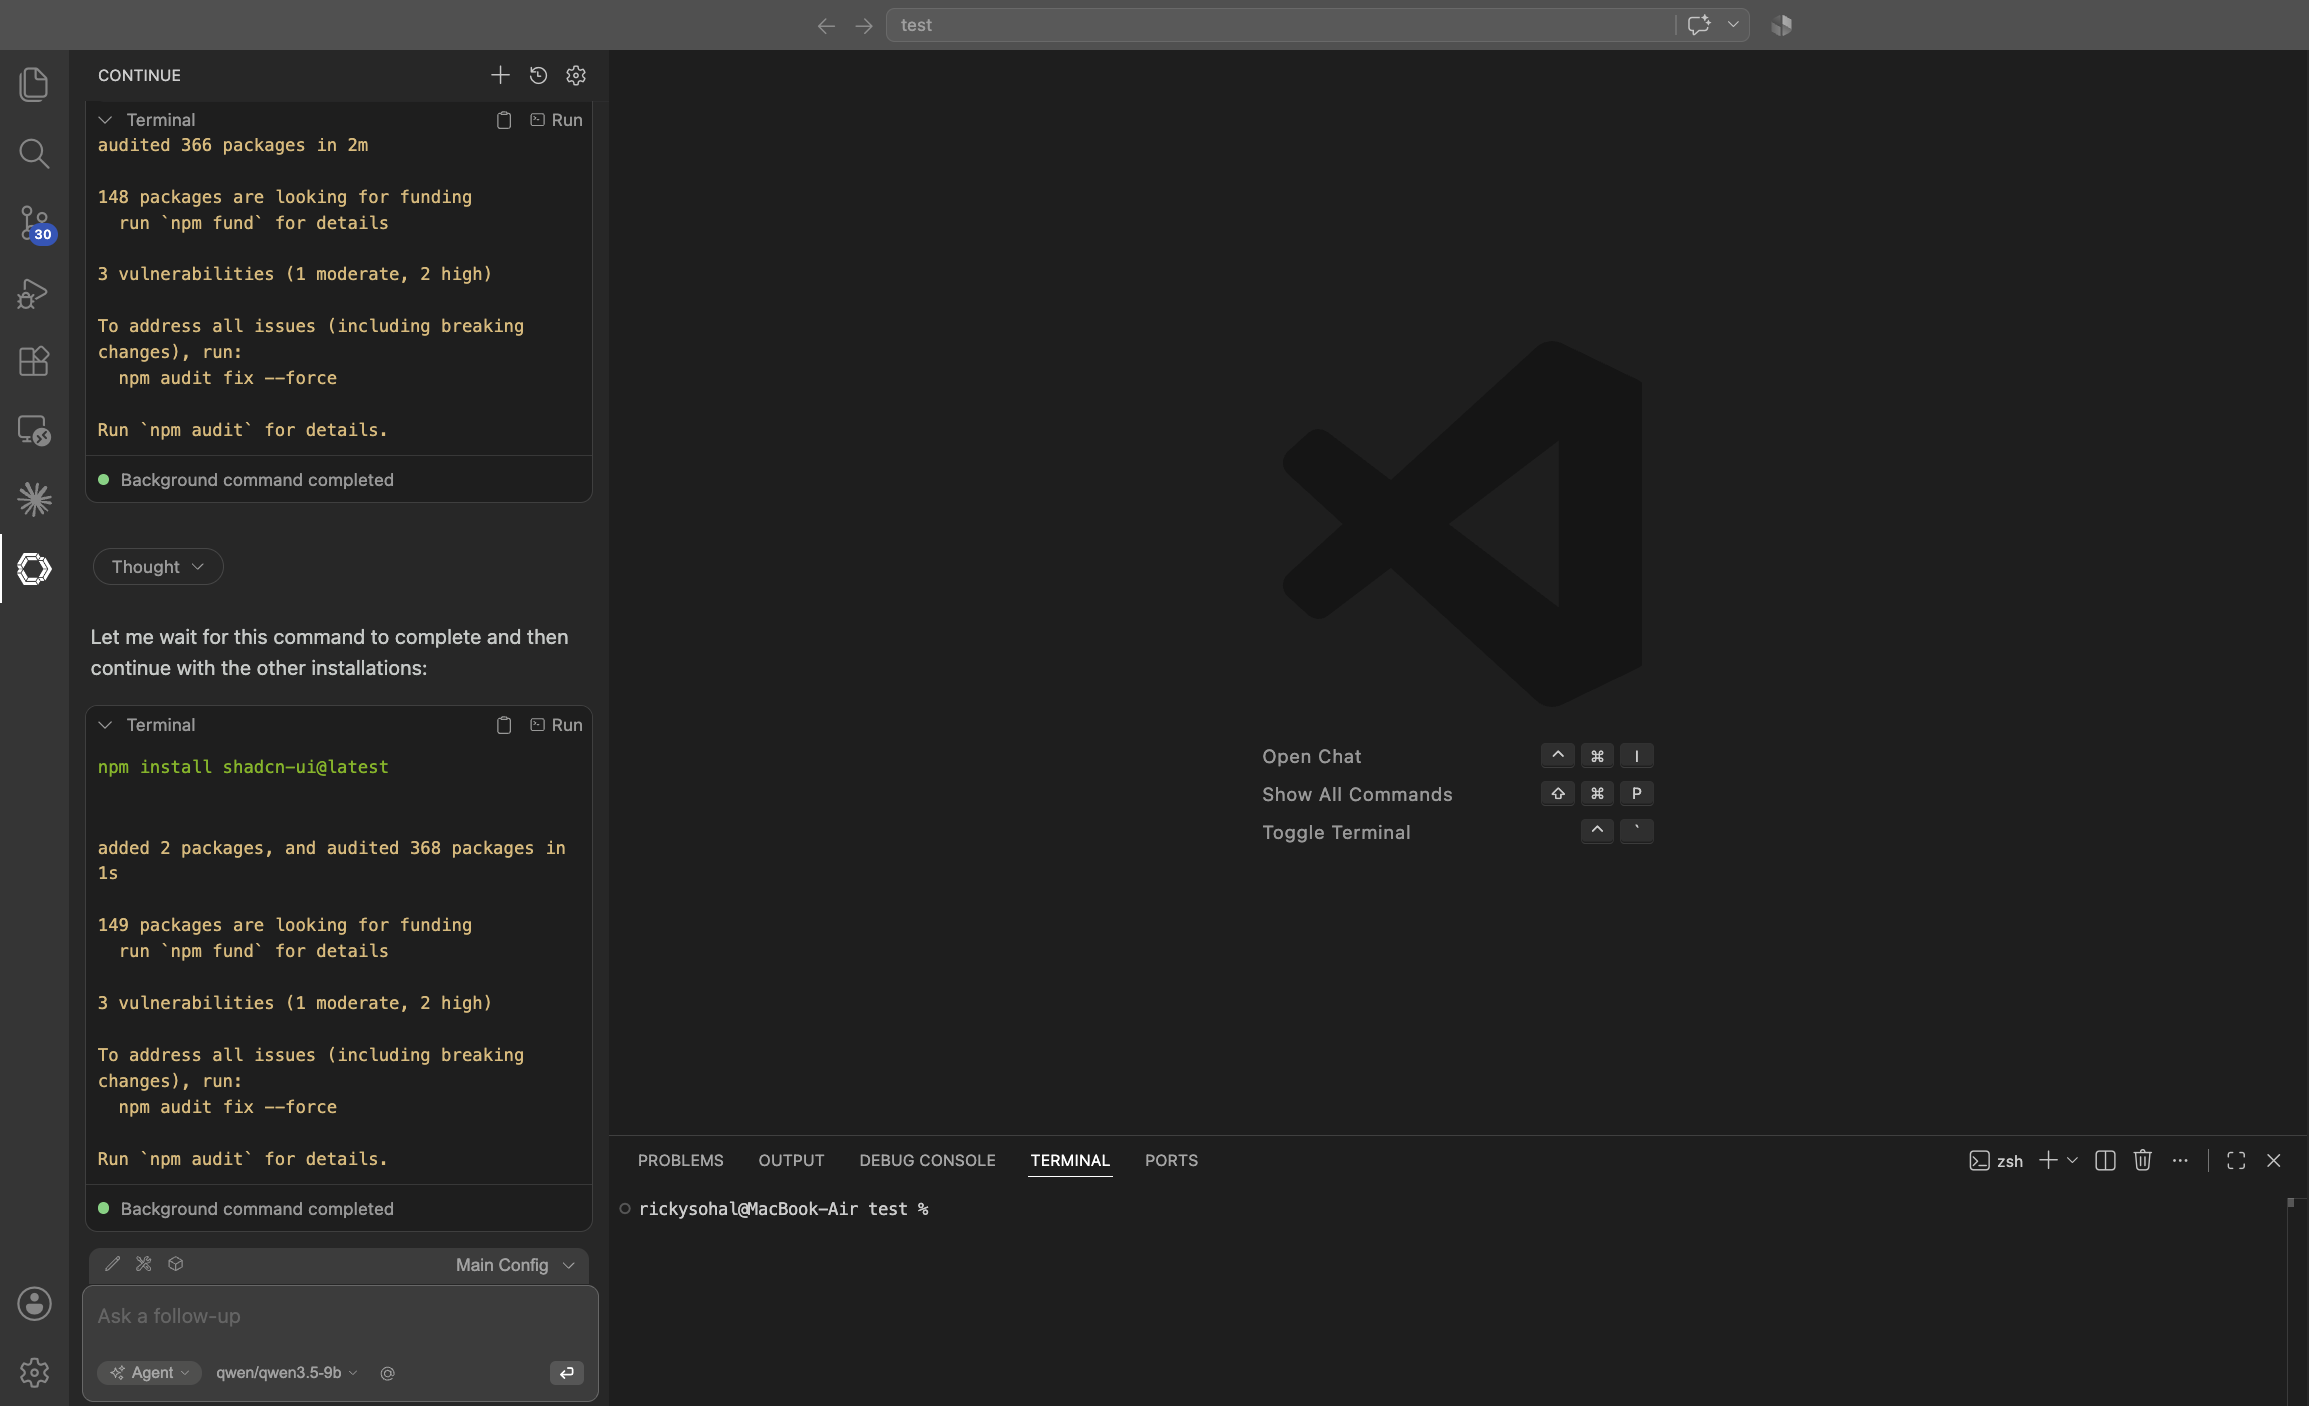Select the zsh terminal instance
This screenshot has height=1406, width=2309.
point(1996,1160)
